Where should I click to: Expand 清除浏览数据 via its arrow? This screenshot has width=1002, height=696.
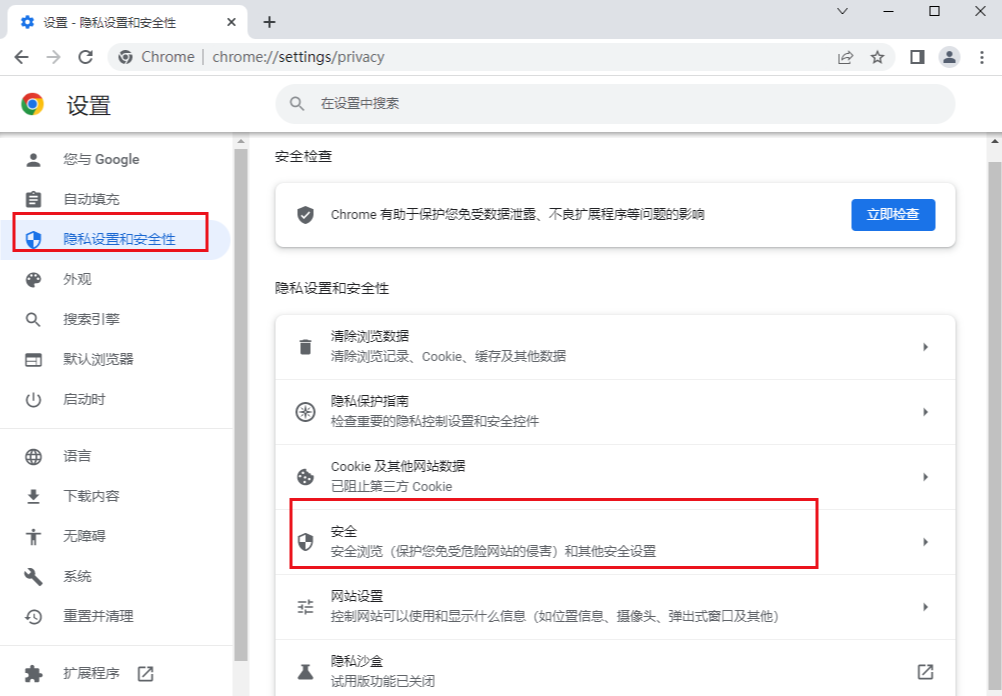pyautogui.click(x=925, y=347)
